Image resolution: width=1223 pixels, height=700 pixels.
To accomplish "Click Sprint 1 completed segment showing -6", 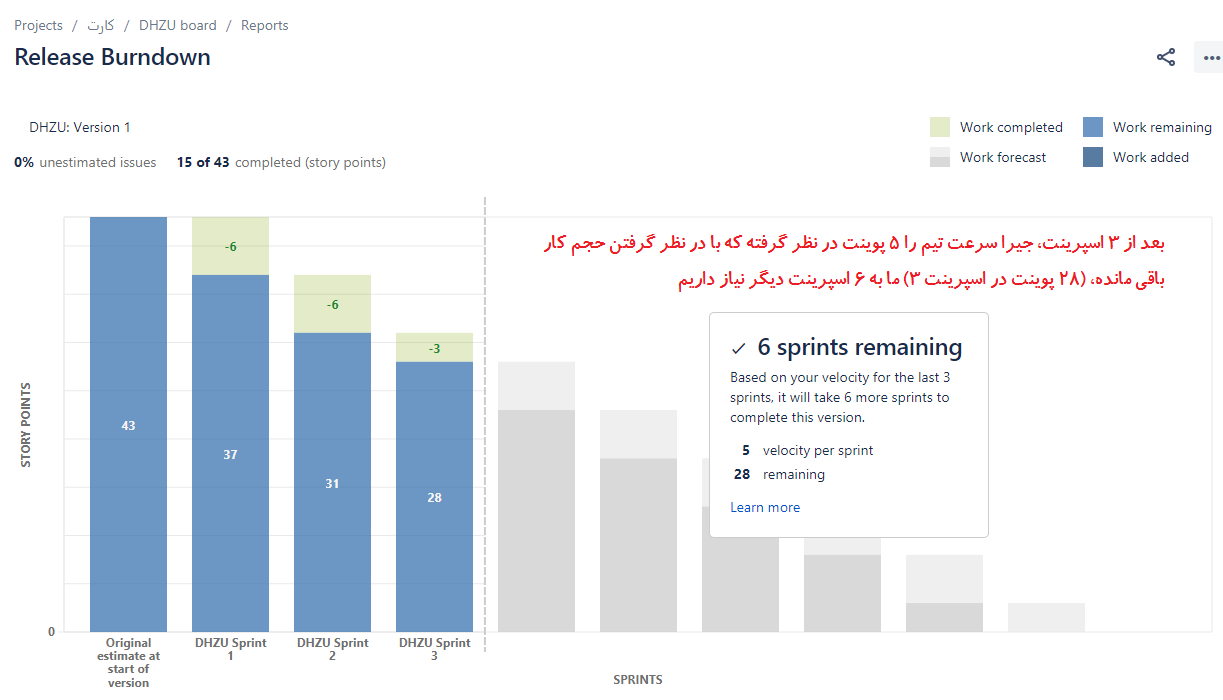I will 230,246.
